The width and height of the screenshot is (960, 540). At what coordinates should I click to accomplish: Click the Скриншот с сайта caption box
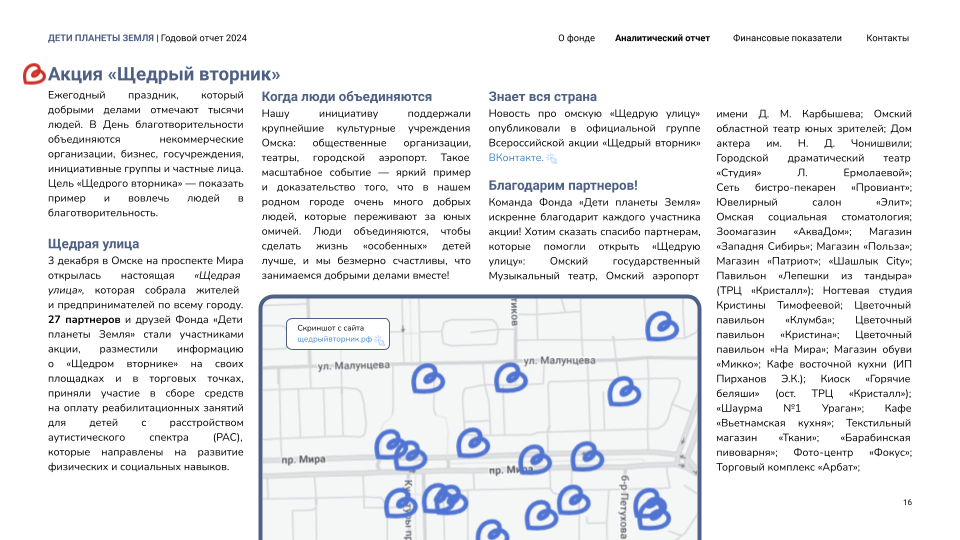click(338, 334)
